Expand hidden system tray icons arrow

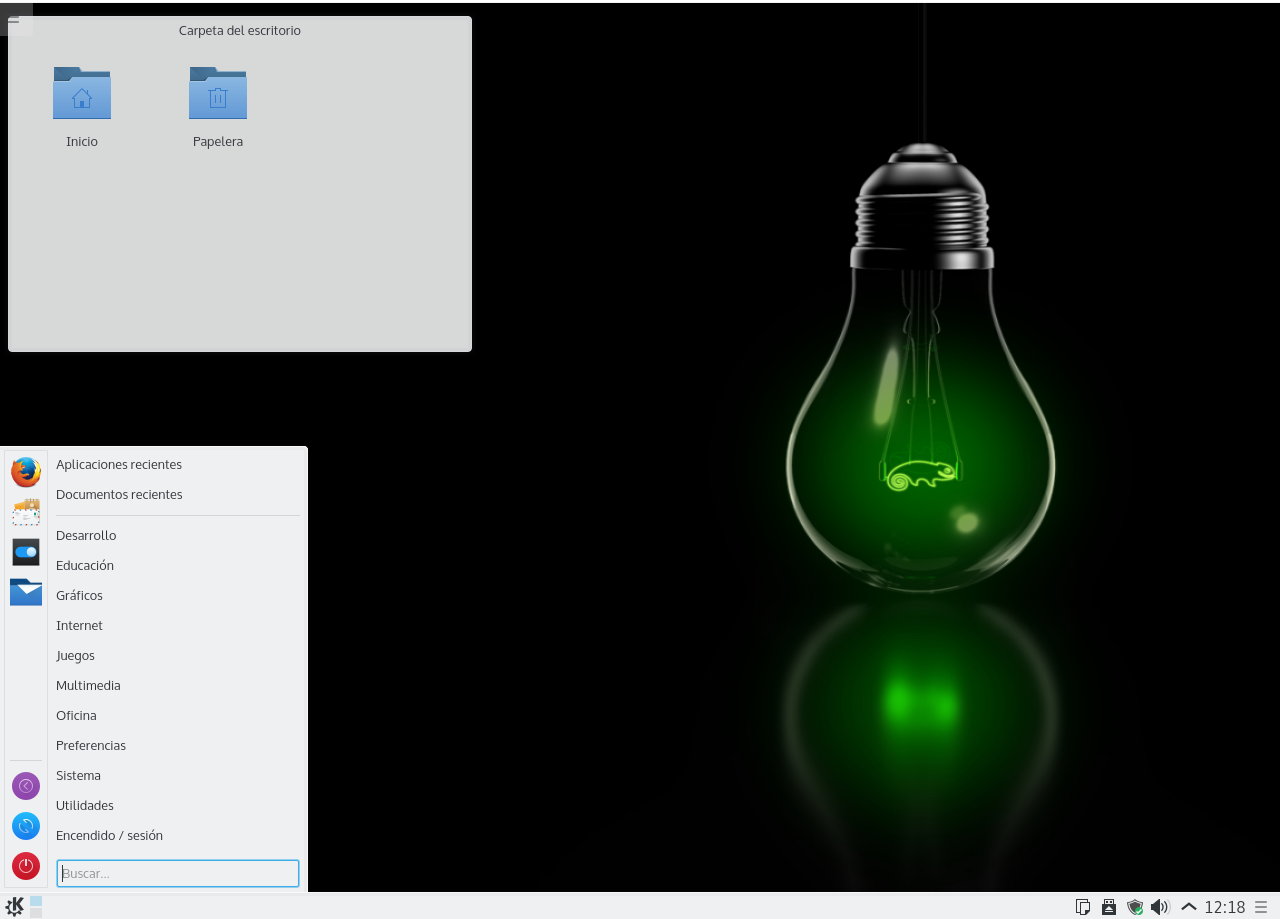click(1189, 907)
